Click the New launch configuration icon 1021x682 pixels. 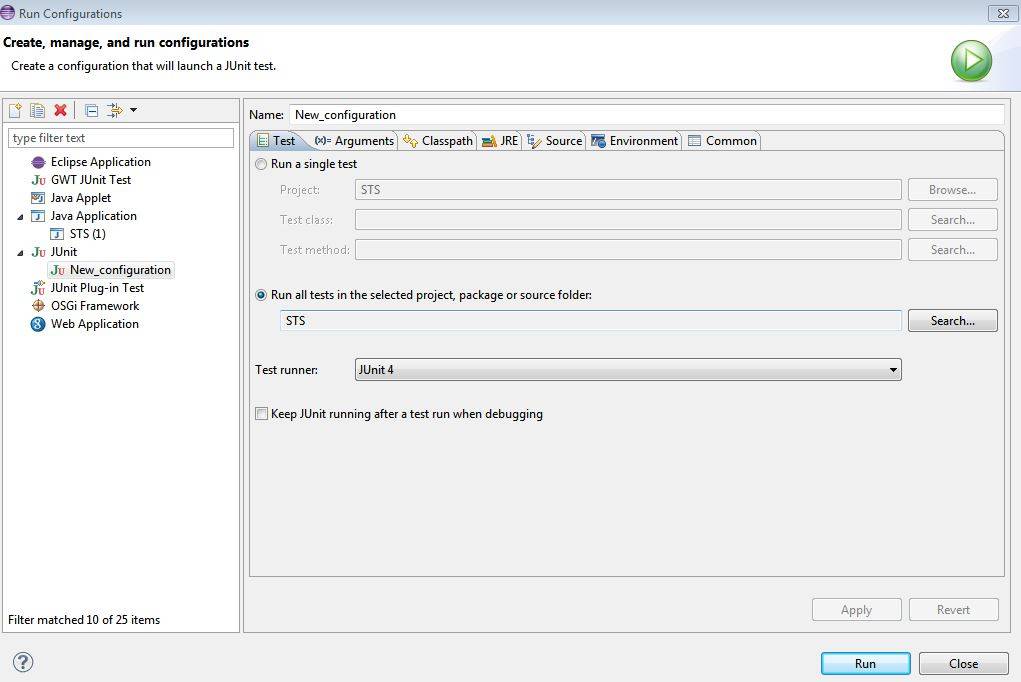(15, 110)
